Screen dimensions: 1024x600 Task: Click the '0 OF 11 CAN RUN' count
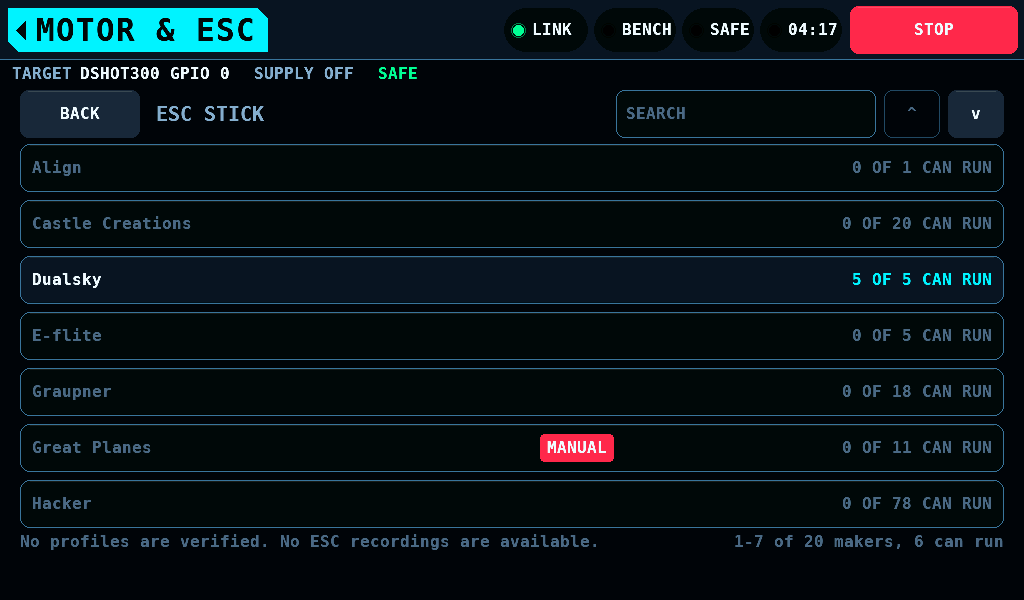(917, 447)
